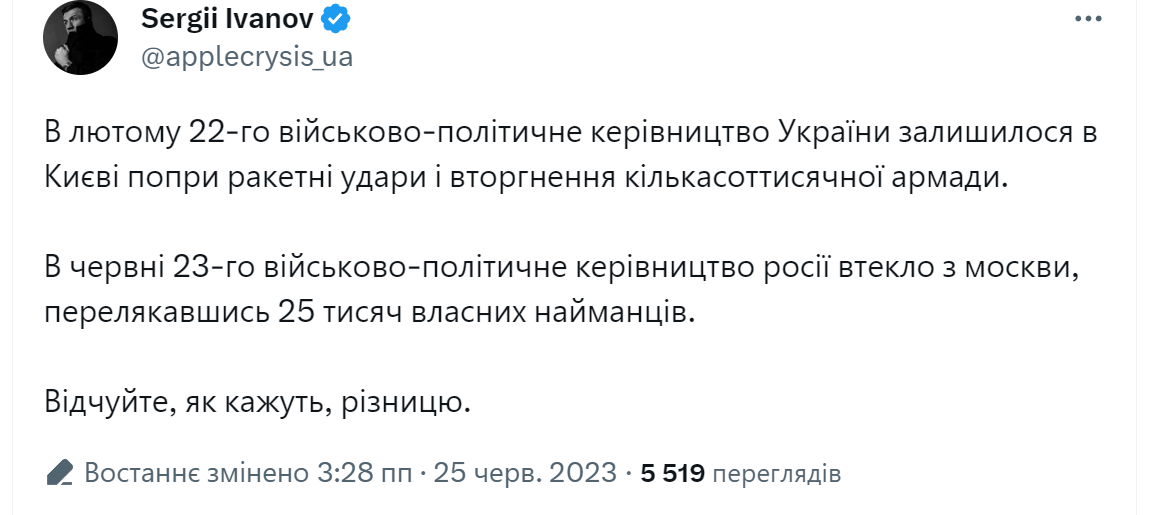This screenshot has width=1155, height=515.
Task: Open the three-dot more options menu
Action: pyautogui.click(x=1088, y=20)
